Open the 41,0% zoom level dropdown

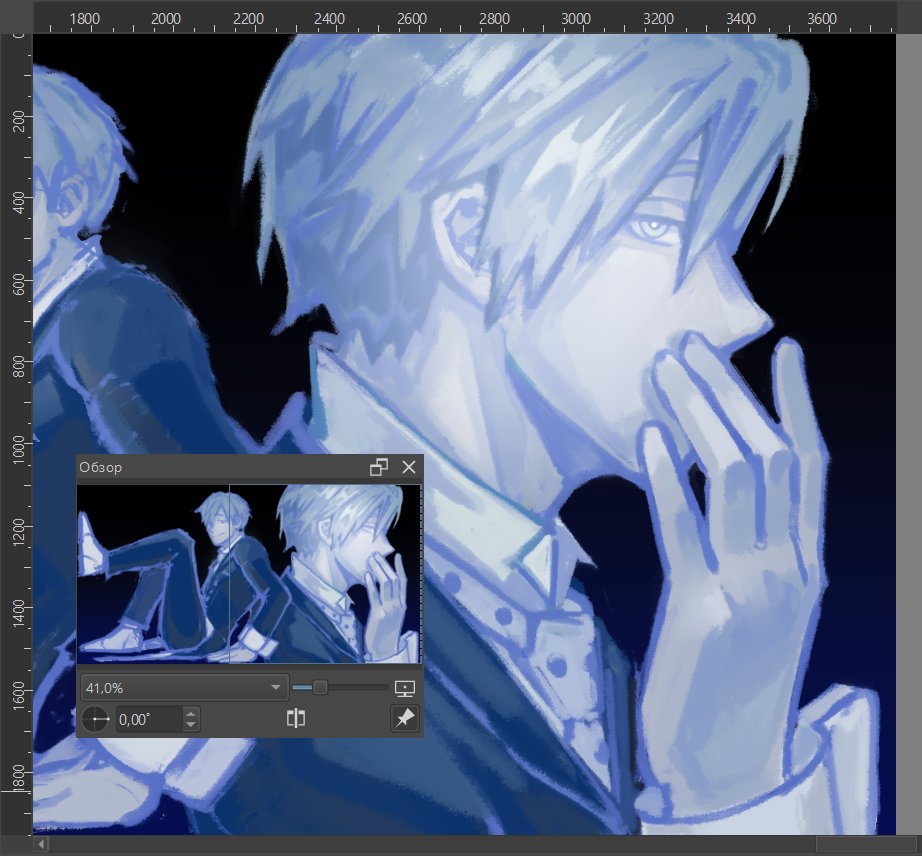(184, 687)
